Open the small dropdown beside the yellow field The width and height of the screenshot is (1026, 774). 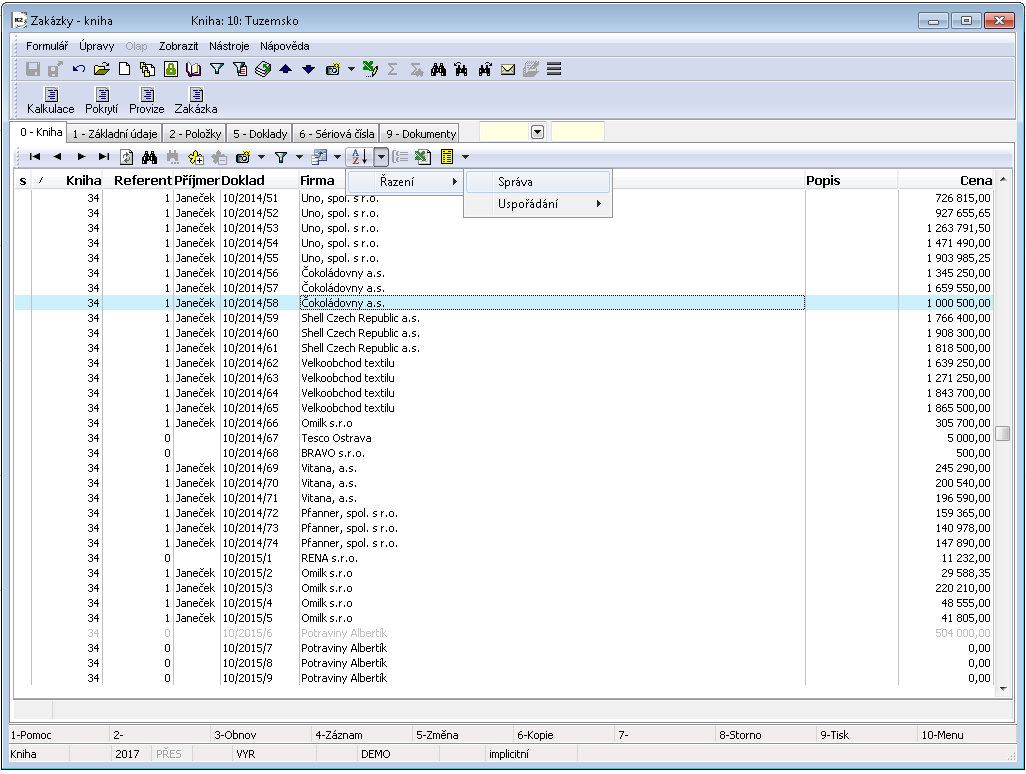pos(537,132)
